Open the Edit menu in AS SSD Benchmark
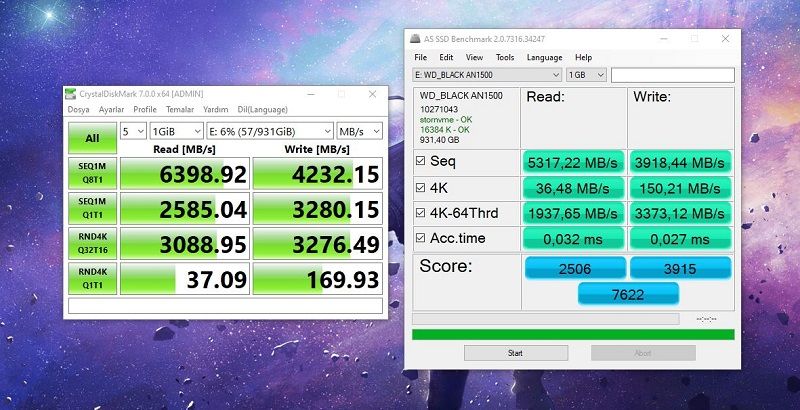The image size is (800, 410). click(x=446, y=58)
